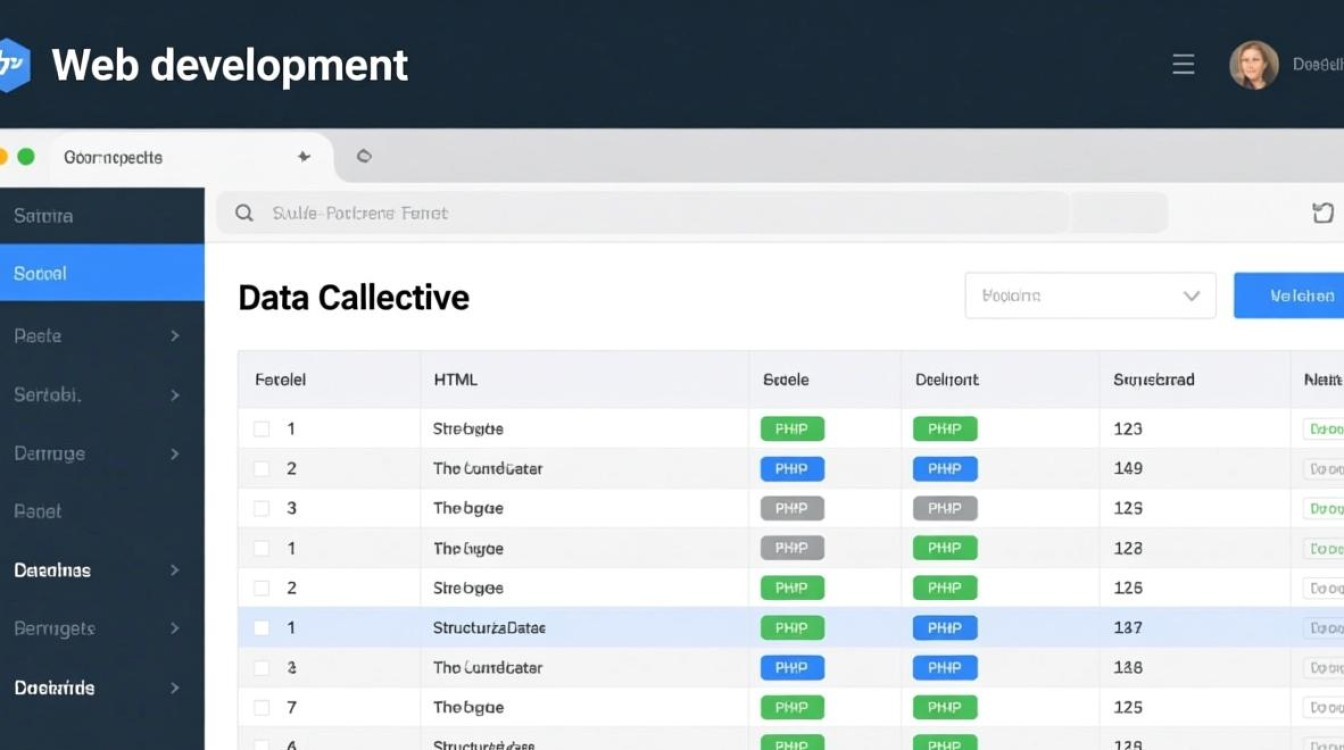This screenshot has width=1344, height=750.
Task: Open the hamburger menu in header
Action: click(1183, 65)
